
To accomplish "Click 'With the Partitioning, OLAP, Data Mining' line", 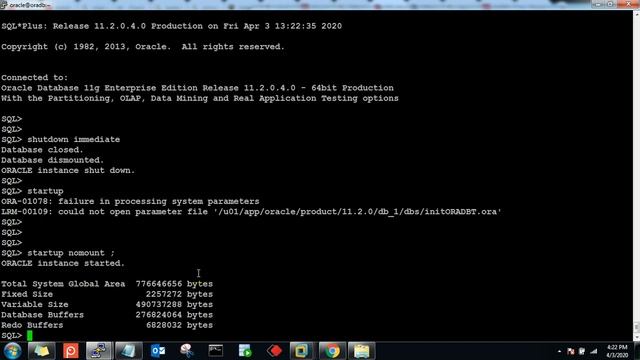I will click(x=200, y=98).
